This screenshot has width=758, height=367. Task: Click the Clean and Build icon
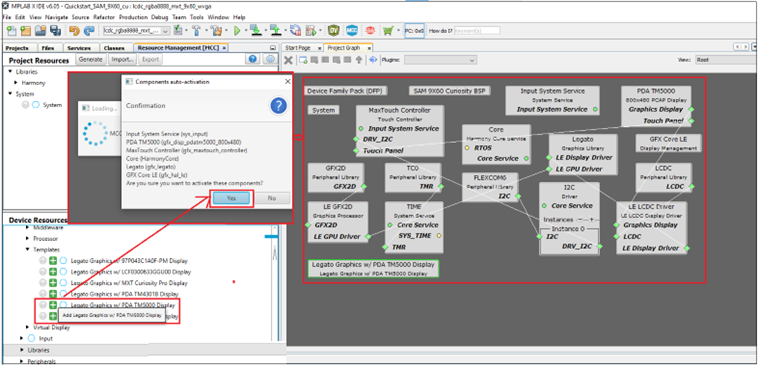click(216, 30)
